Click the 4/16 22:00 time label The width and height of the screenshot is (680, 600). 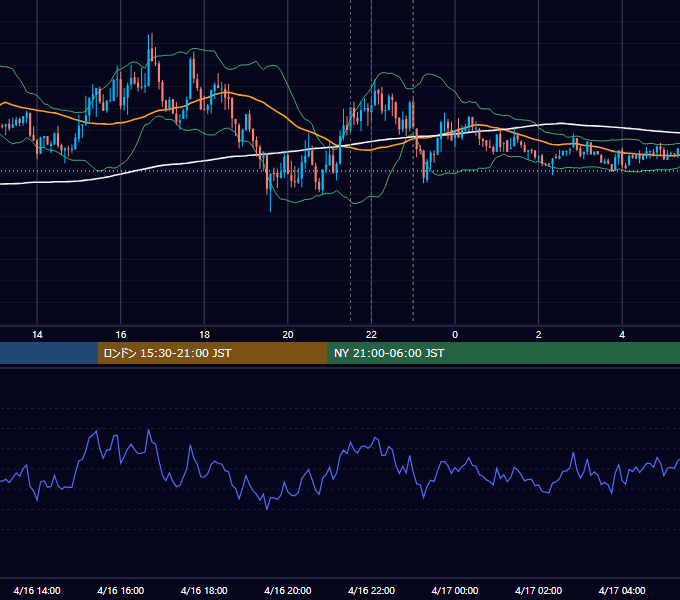(x=371, y=590)
